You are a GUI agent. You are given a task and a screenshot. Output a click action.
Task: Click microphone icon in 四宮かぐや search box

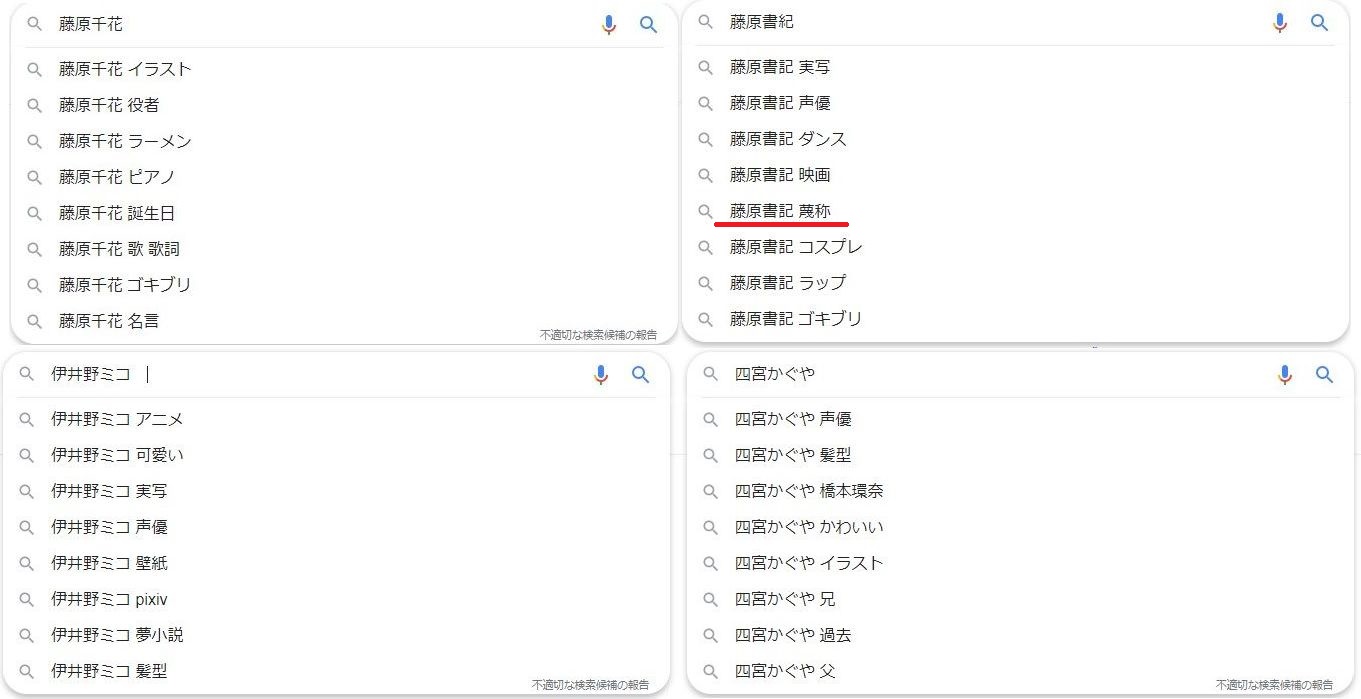1285,375
